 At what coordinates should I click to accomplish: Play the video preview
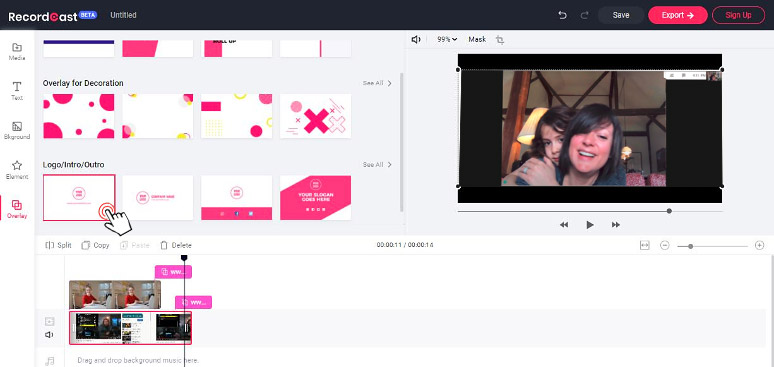point(589,225)
